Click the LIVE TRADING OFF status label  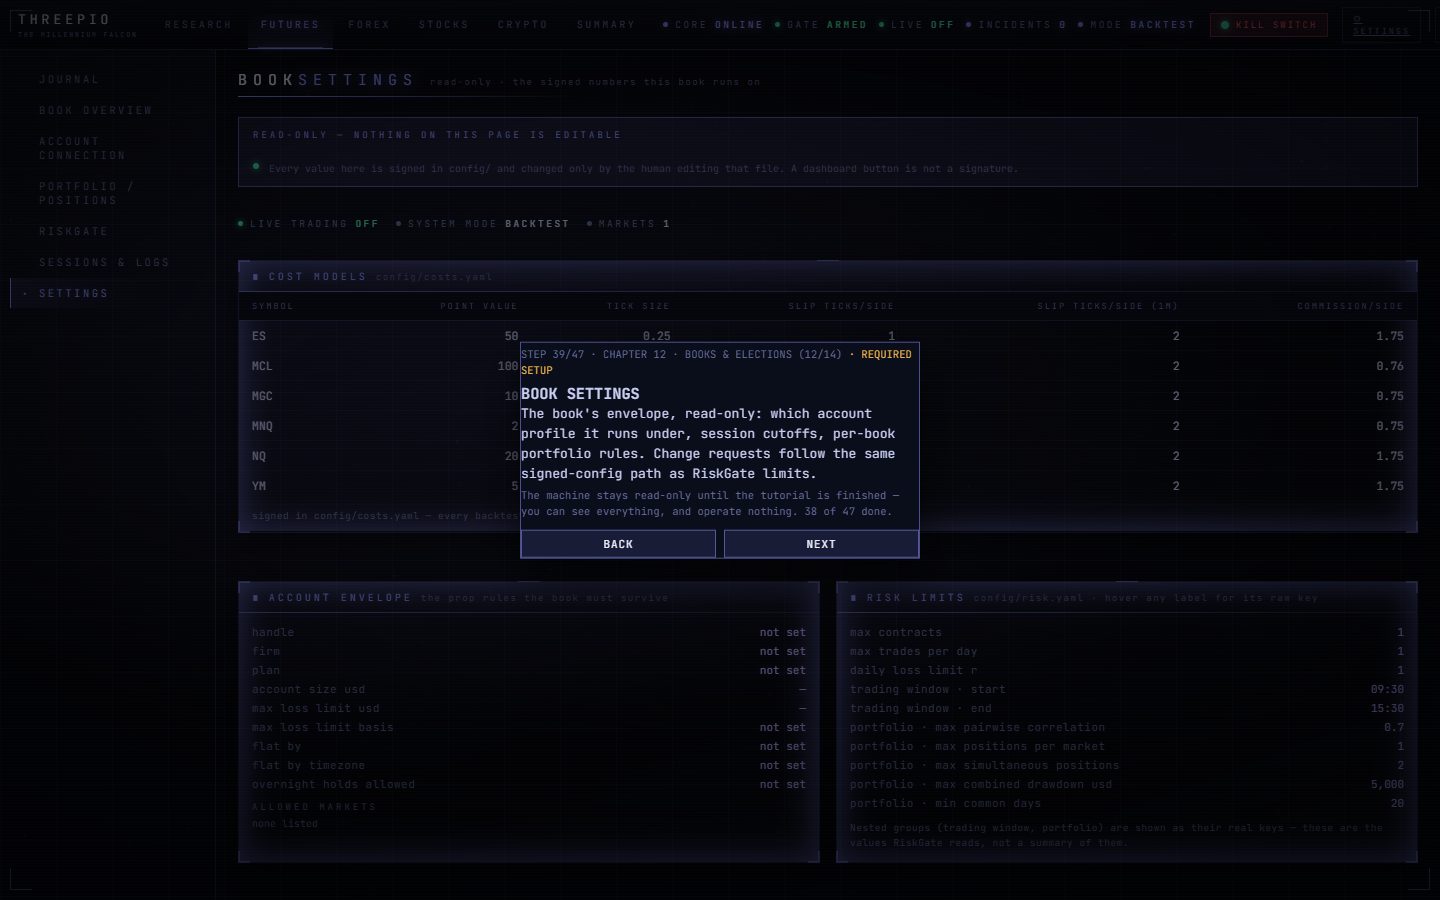pyautogui.click(x=308, y=224)
